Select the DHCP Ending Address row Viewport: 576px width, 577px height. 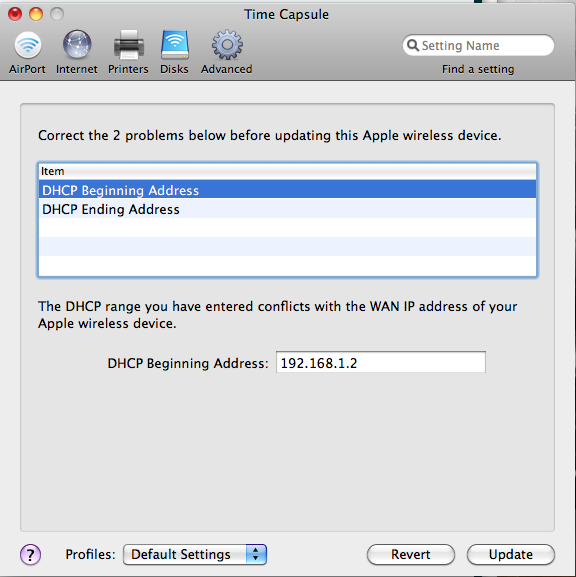[x=287, y=209]
